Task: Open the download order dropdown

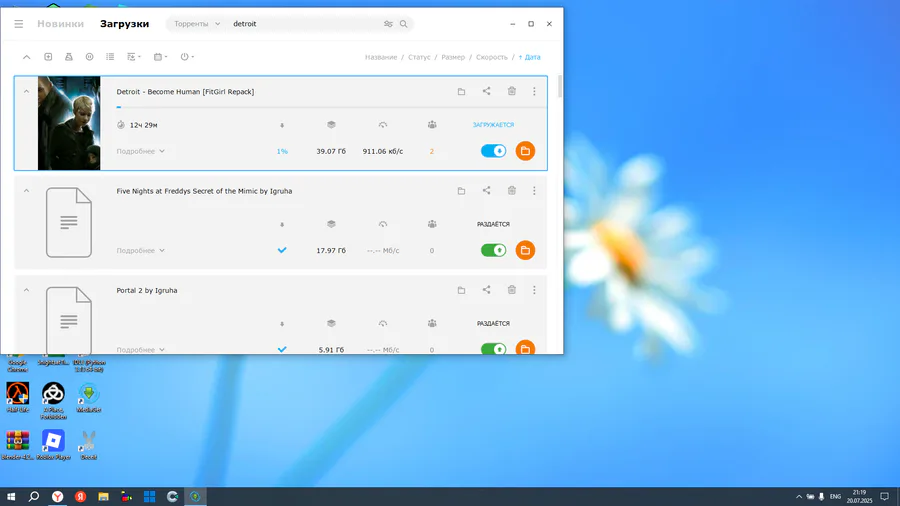Action: tap(134, 57)
